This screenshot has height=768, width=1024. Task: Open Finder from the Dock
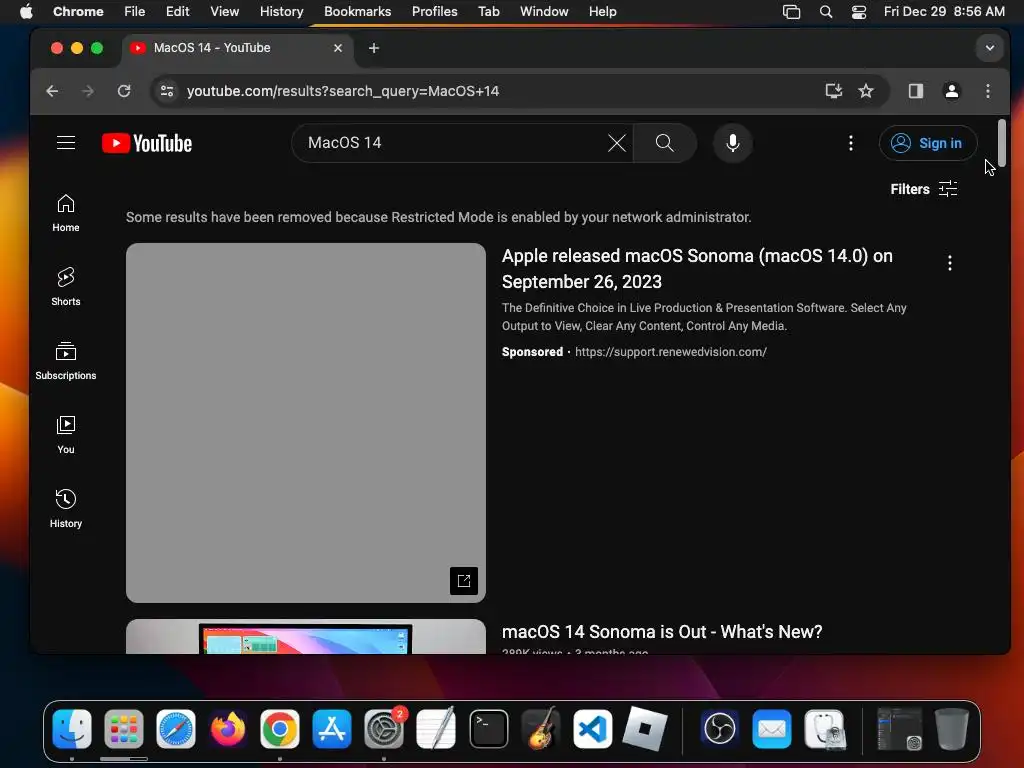(72, 729)
